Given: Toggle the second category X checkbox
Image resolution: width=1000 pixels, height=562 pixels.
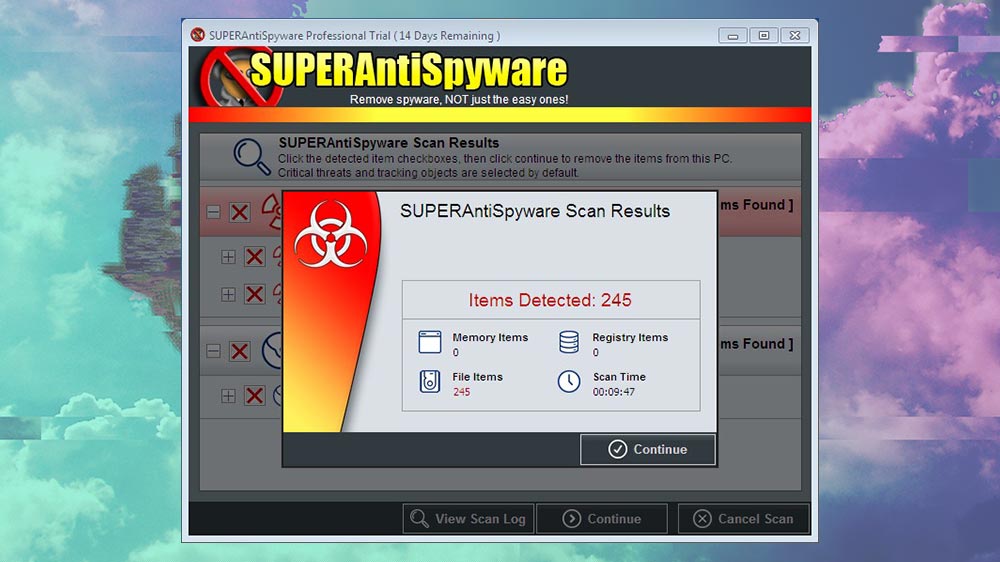Looking at the screenshot, I should (x=240, y=351).
